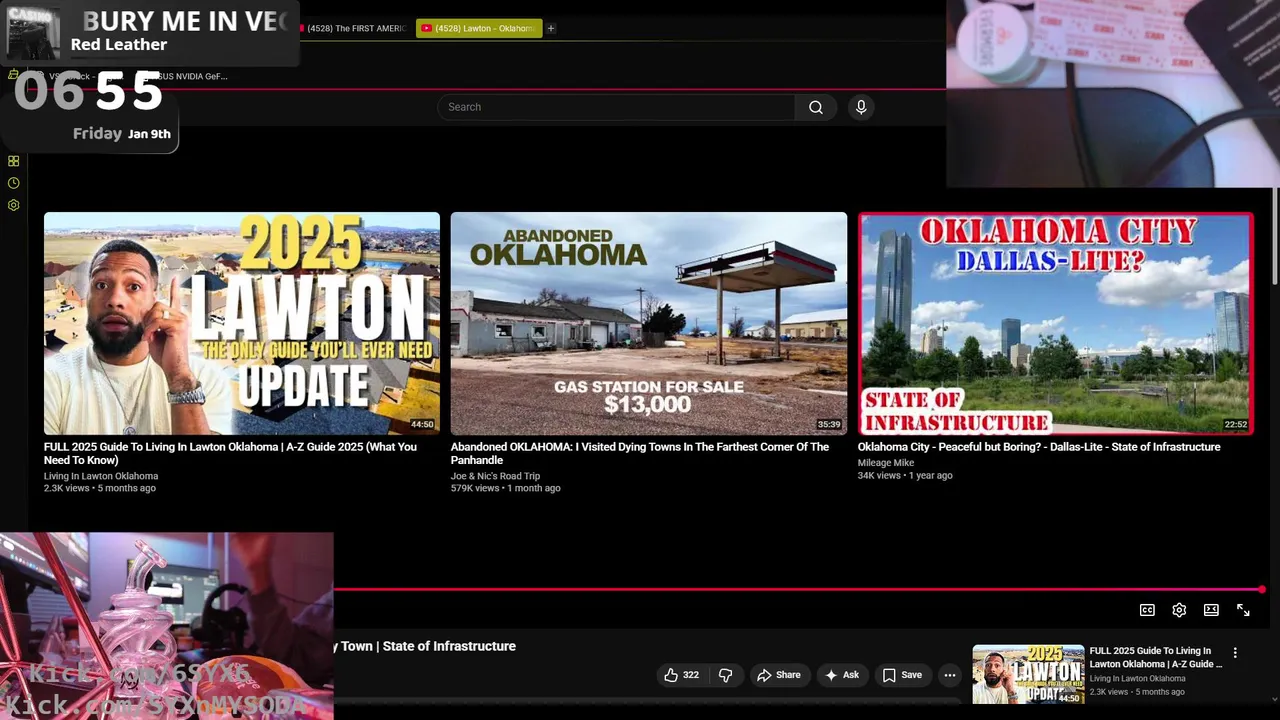Open browser sidebar settings gear icon

tap(14, 205)
